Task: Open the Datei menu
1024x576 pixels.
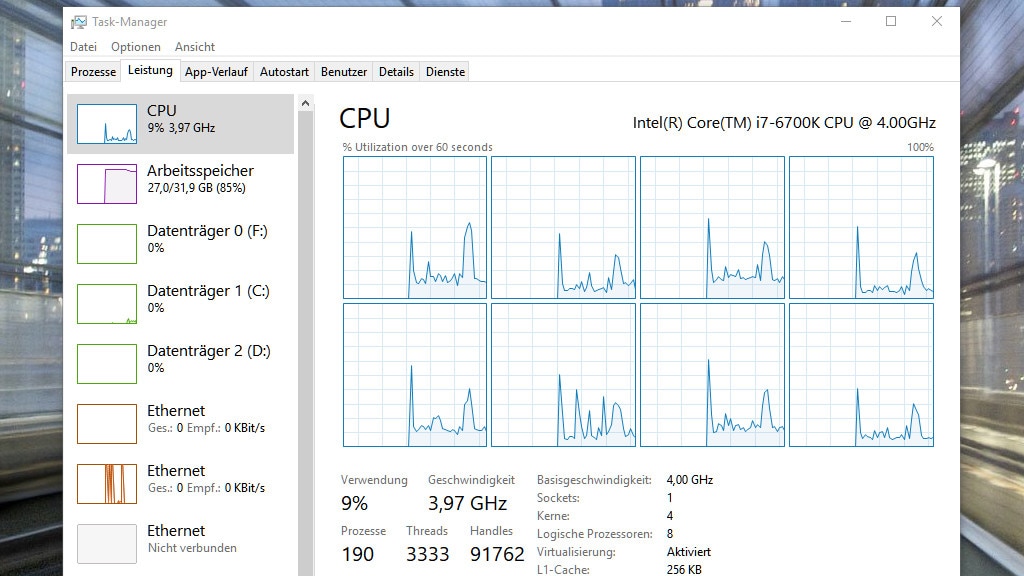Action: pyautogui.click(x=83, y=46)
